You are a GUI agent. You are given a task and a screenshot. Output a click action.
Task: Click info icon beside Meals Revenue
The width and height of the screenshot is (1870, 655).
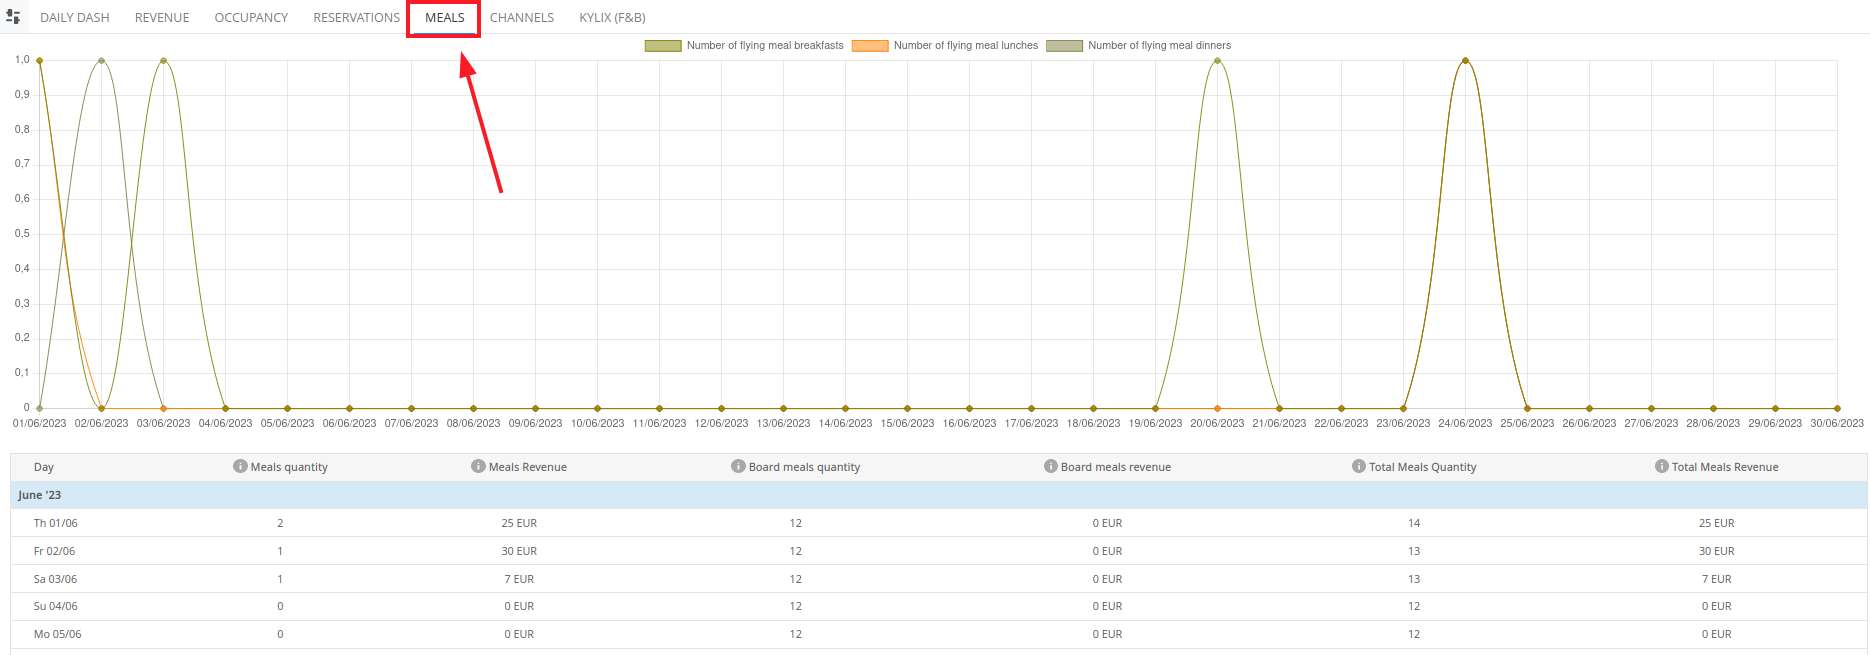[x=478, y=466]
